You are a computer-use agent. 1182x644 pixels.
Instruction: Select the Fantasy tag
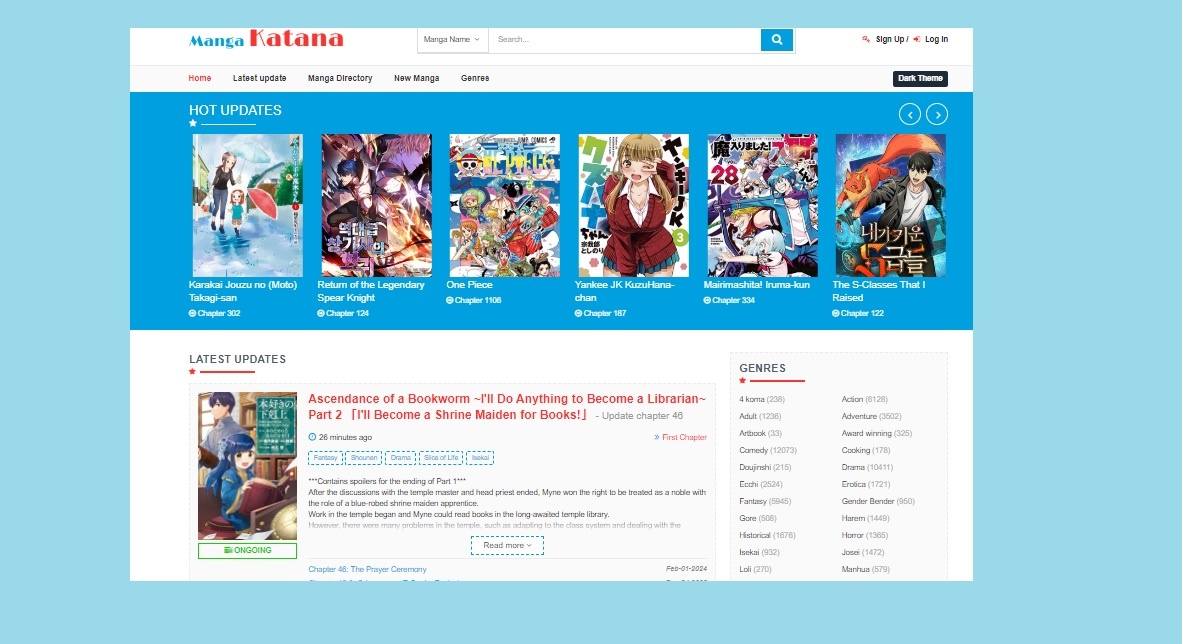pyautogui.click(x=326, y=458)
